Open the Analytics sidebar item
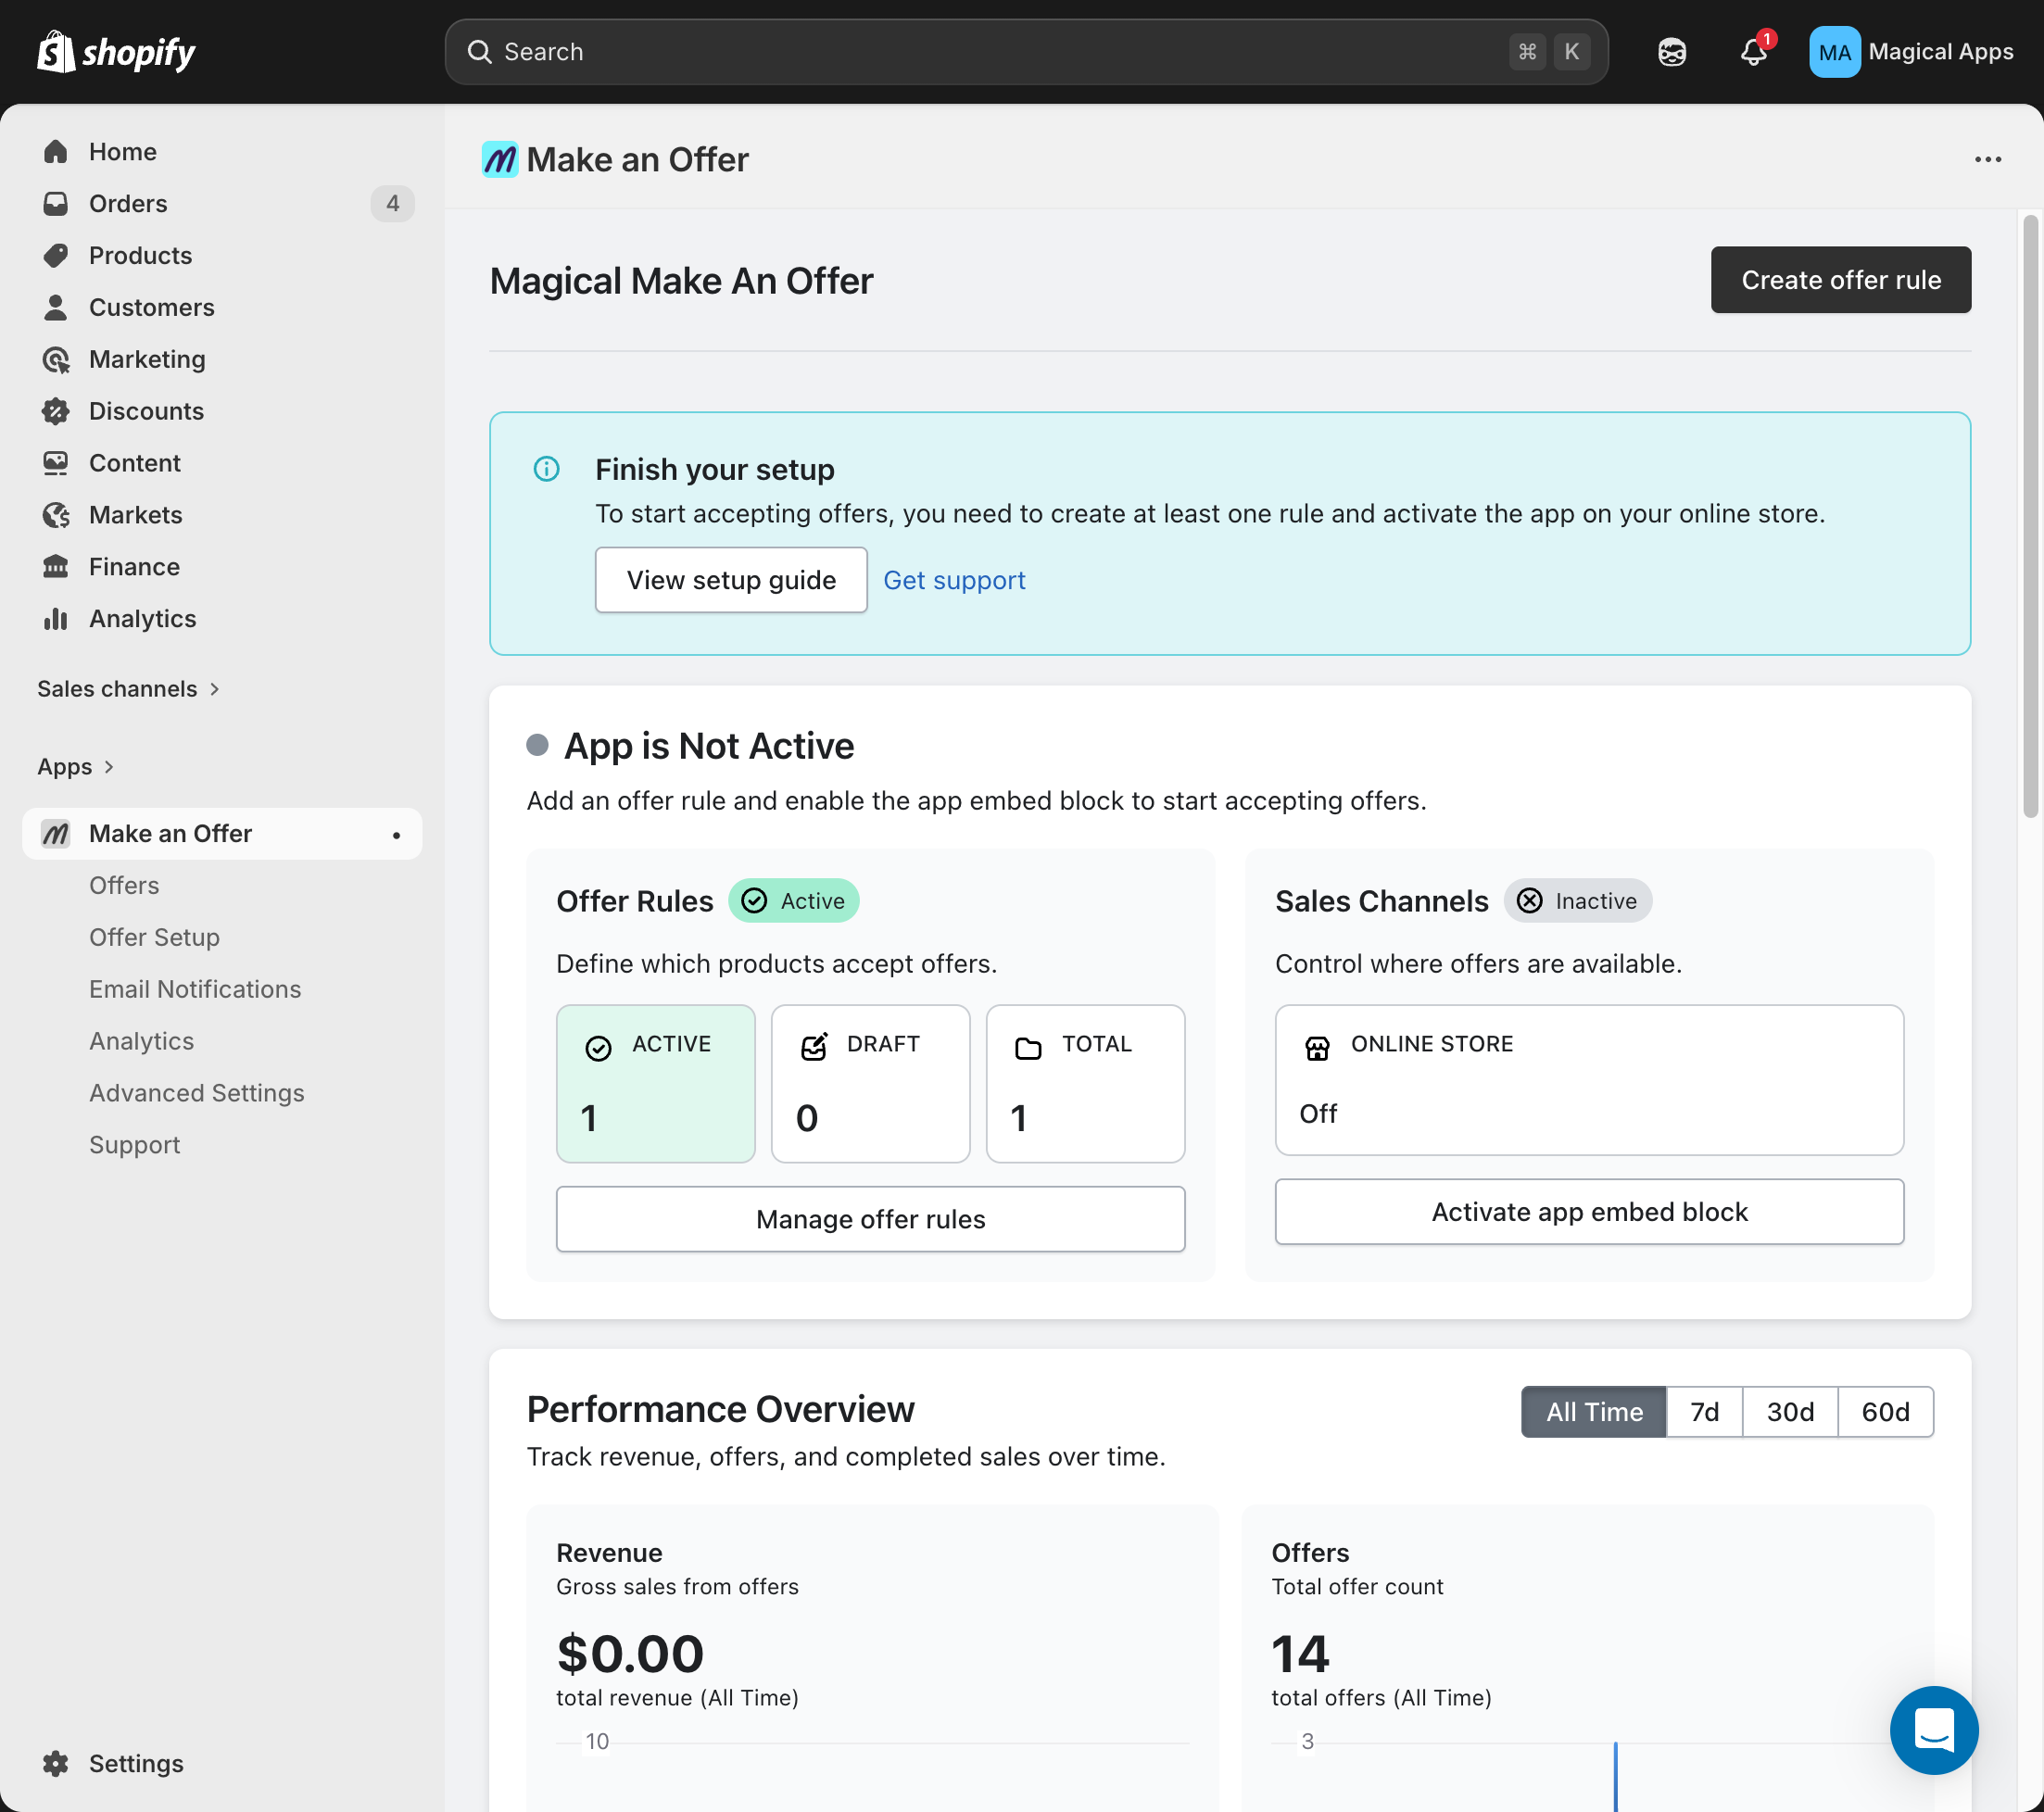Image resolution: width=2044 pixels, height=1812 pixels. tap(142, 618)
